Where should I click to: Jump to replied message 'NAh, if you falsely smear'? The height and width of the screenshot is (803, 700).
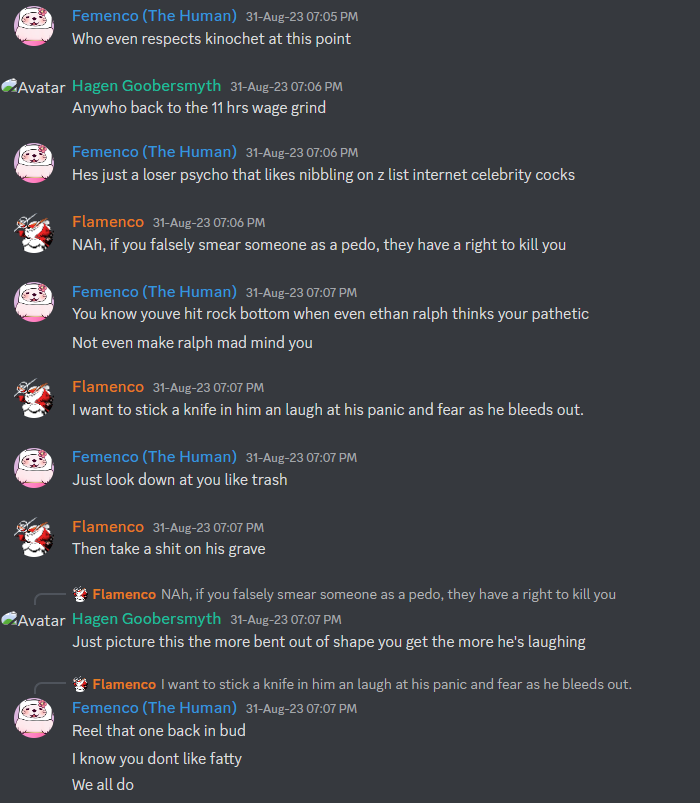click(x=388, y=594)
